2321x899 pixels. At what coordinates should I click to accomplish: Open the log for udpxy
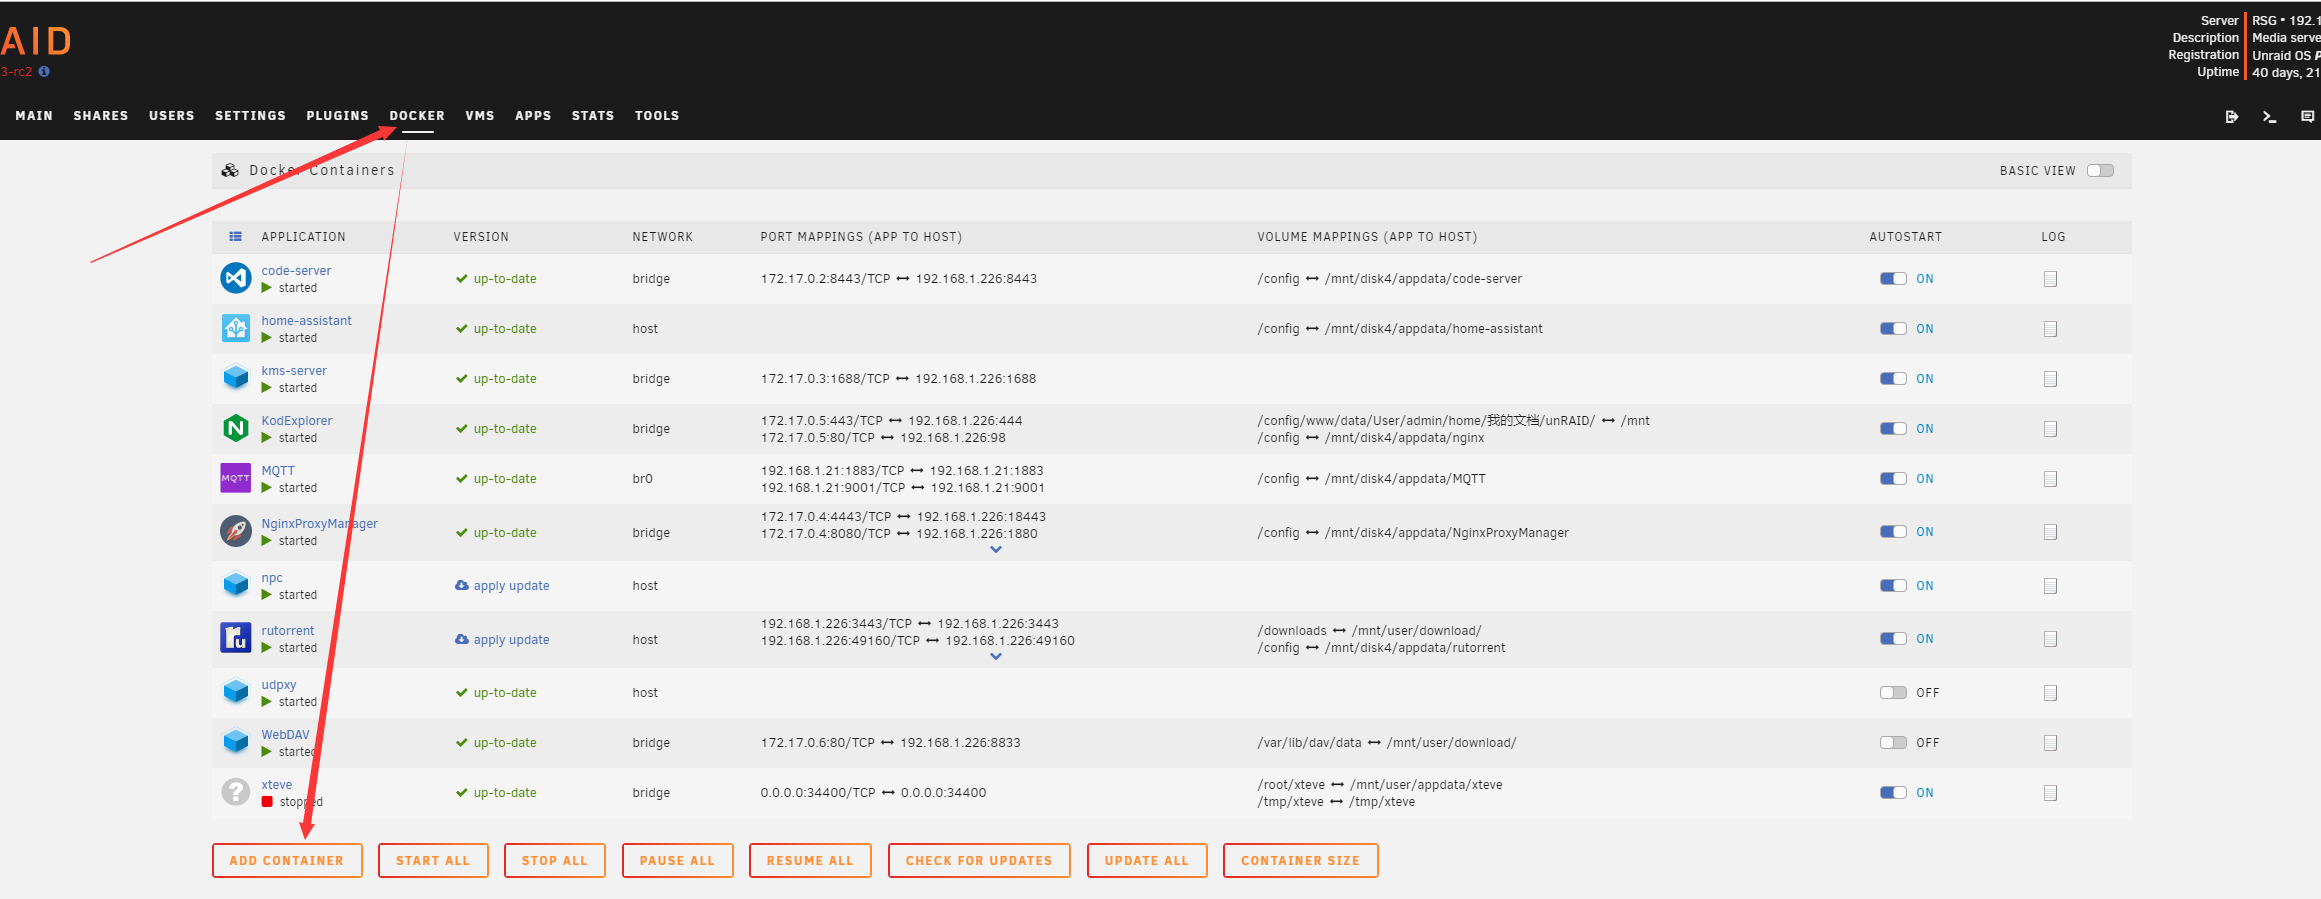coord(2050,693)
